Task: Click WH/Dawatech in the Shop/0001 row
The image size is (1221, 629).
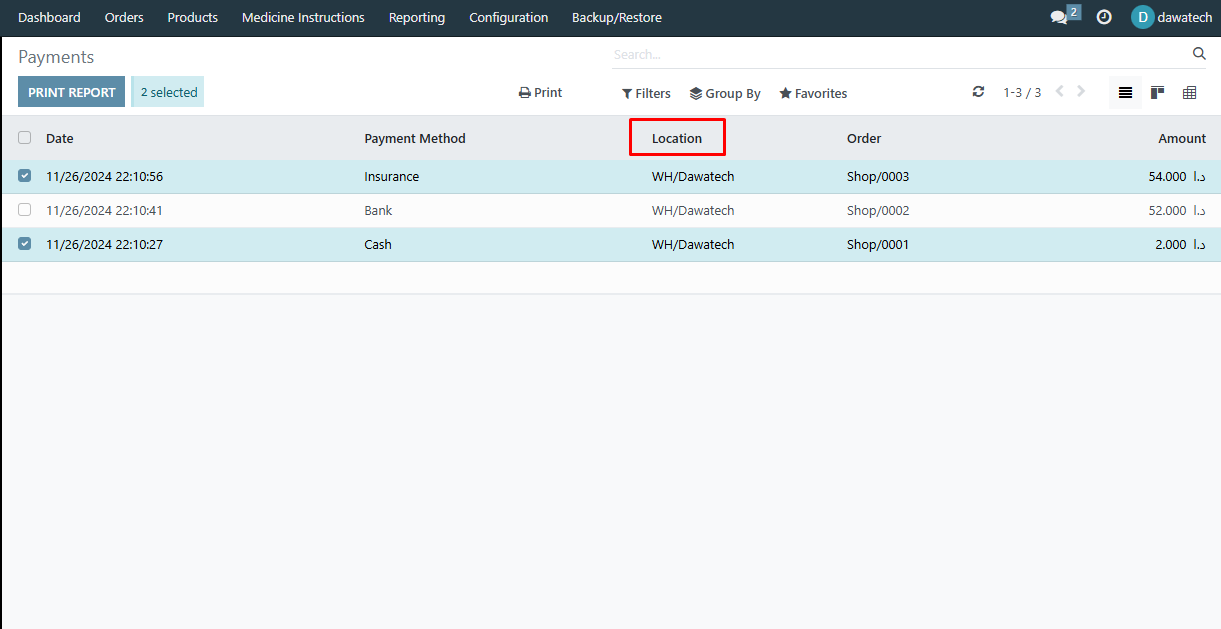Action: (693, 244)
